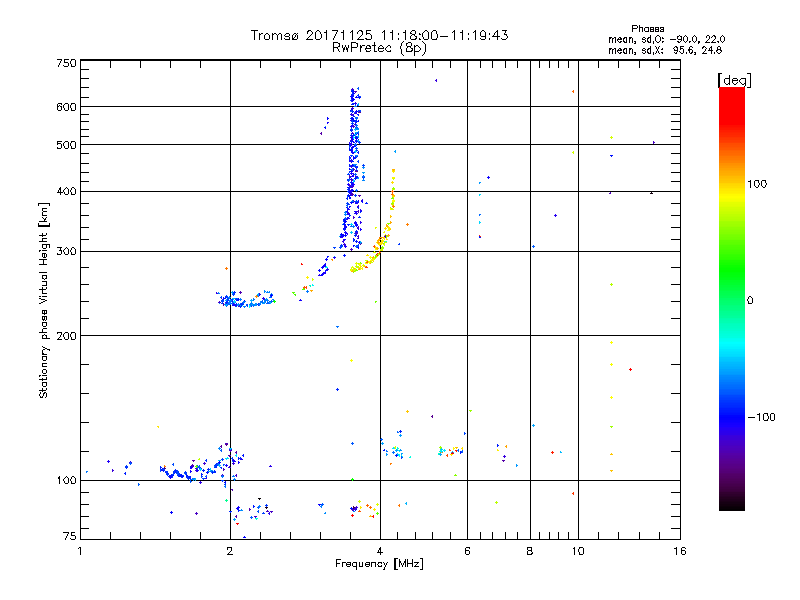Click the y-axis tick label 75
Screen dimensions: 800x600
(x=70, y=536)
